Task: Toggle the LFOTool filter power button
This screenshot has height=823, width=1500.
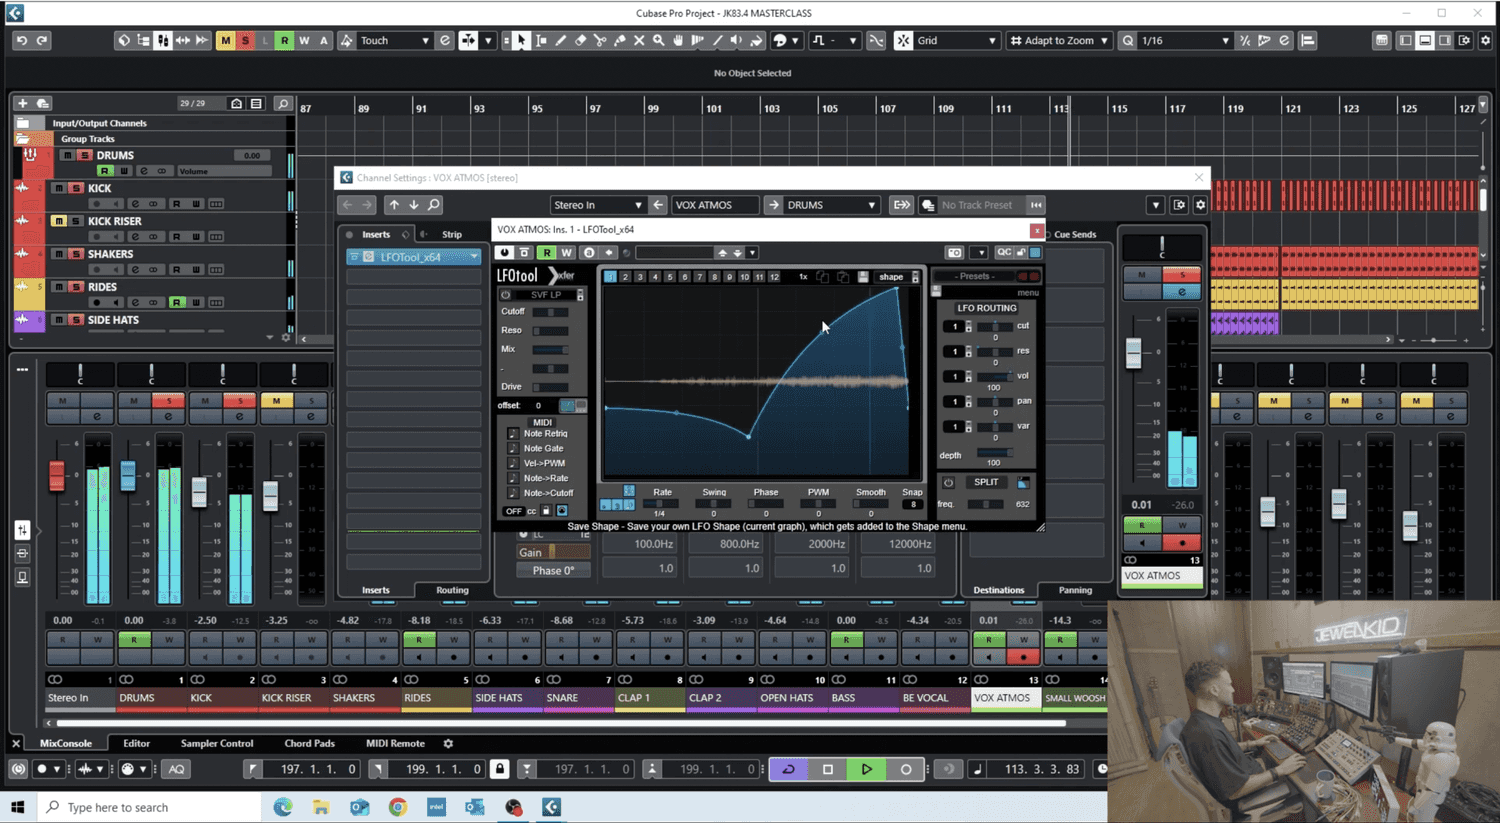Action: (506, 295)
